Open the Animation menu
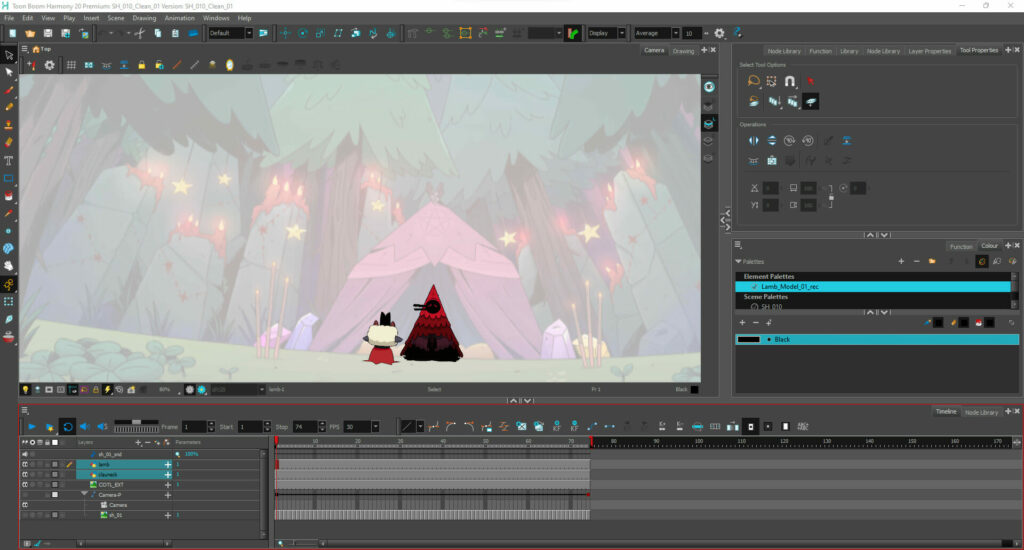The height and width of the screenshot is (550, 1024). (179, 18)
